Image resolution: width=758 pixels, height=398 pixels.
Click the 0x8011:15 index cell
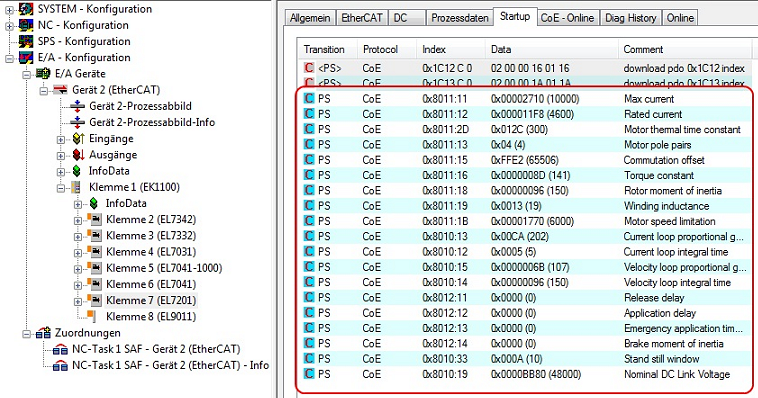point(445,160)
